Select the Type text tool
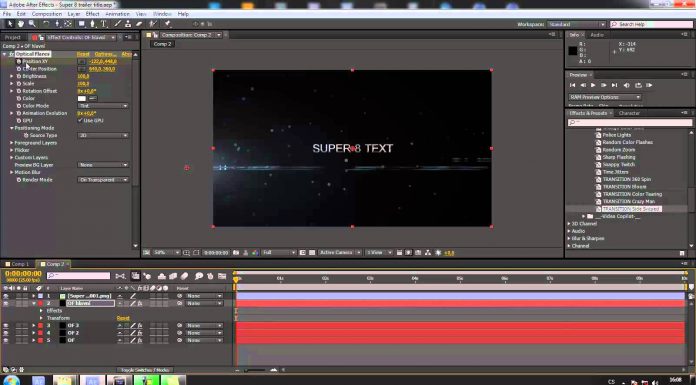Image resolution: width=696 pixels, height=385 pixels. (x=103, y=24)
